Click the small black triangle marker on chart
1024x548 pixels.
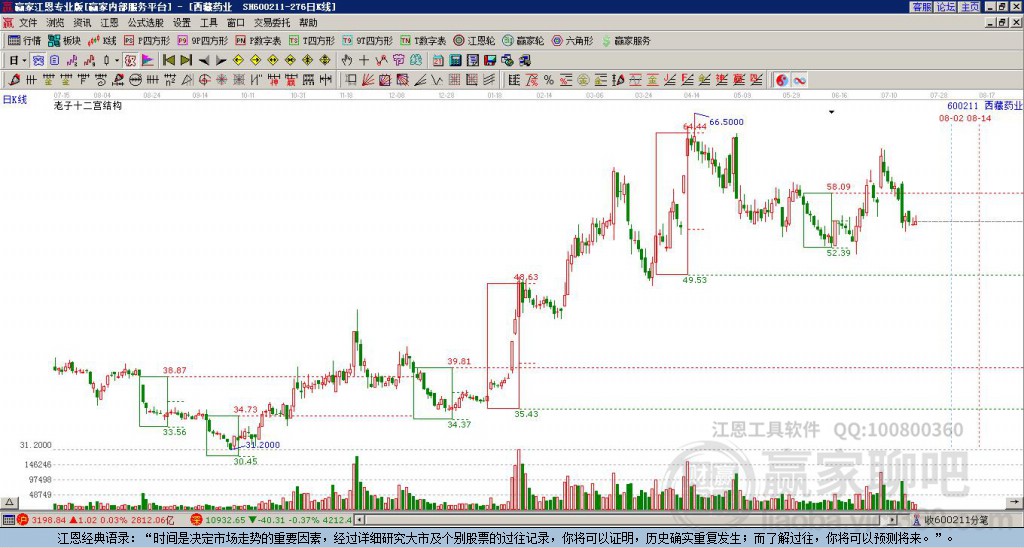[x=832, y=112]
